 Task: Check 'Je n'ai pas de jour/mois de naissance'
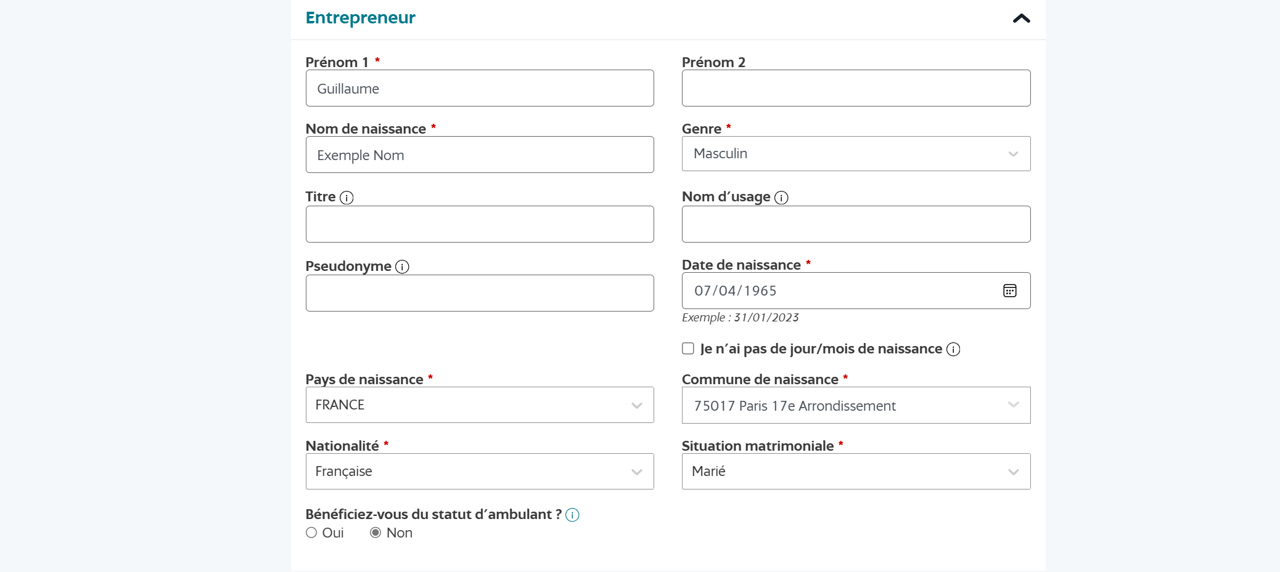coord(688,349)
